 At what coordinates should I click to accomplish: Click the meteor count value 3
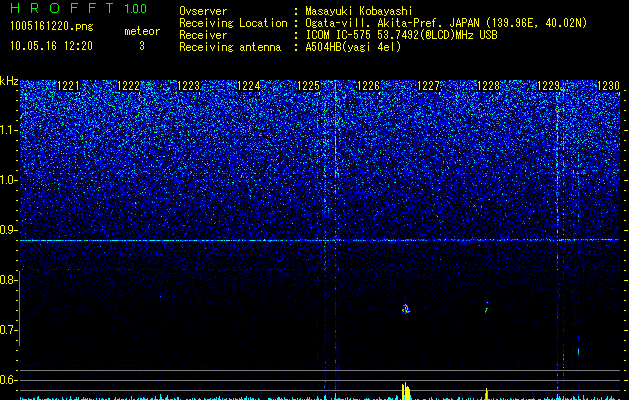coord(142,46)
